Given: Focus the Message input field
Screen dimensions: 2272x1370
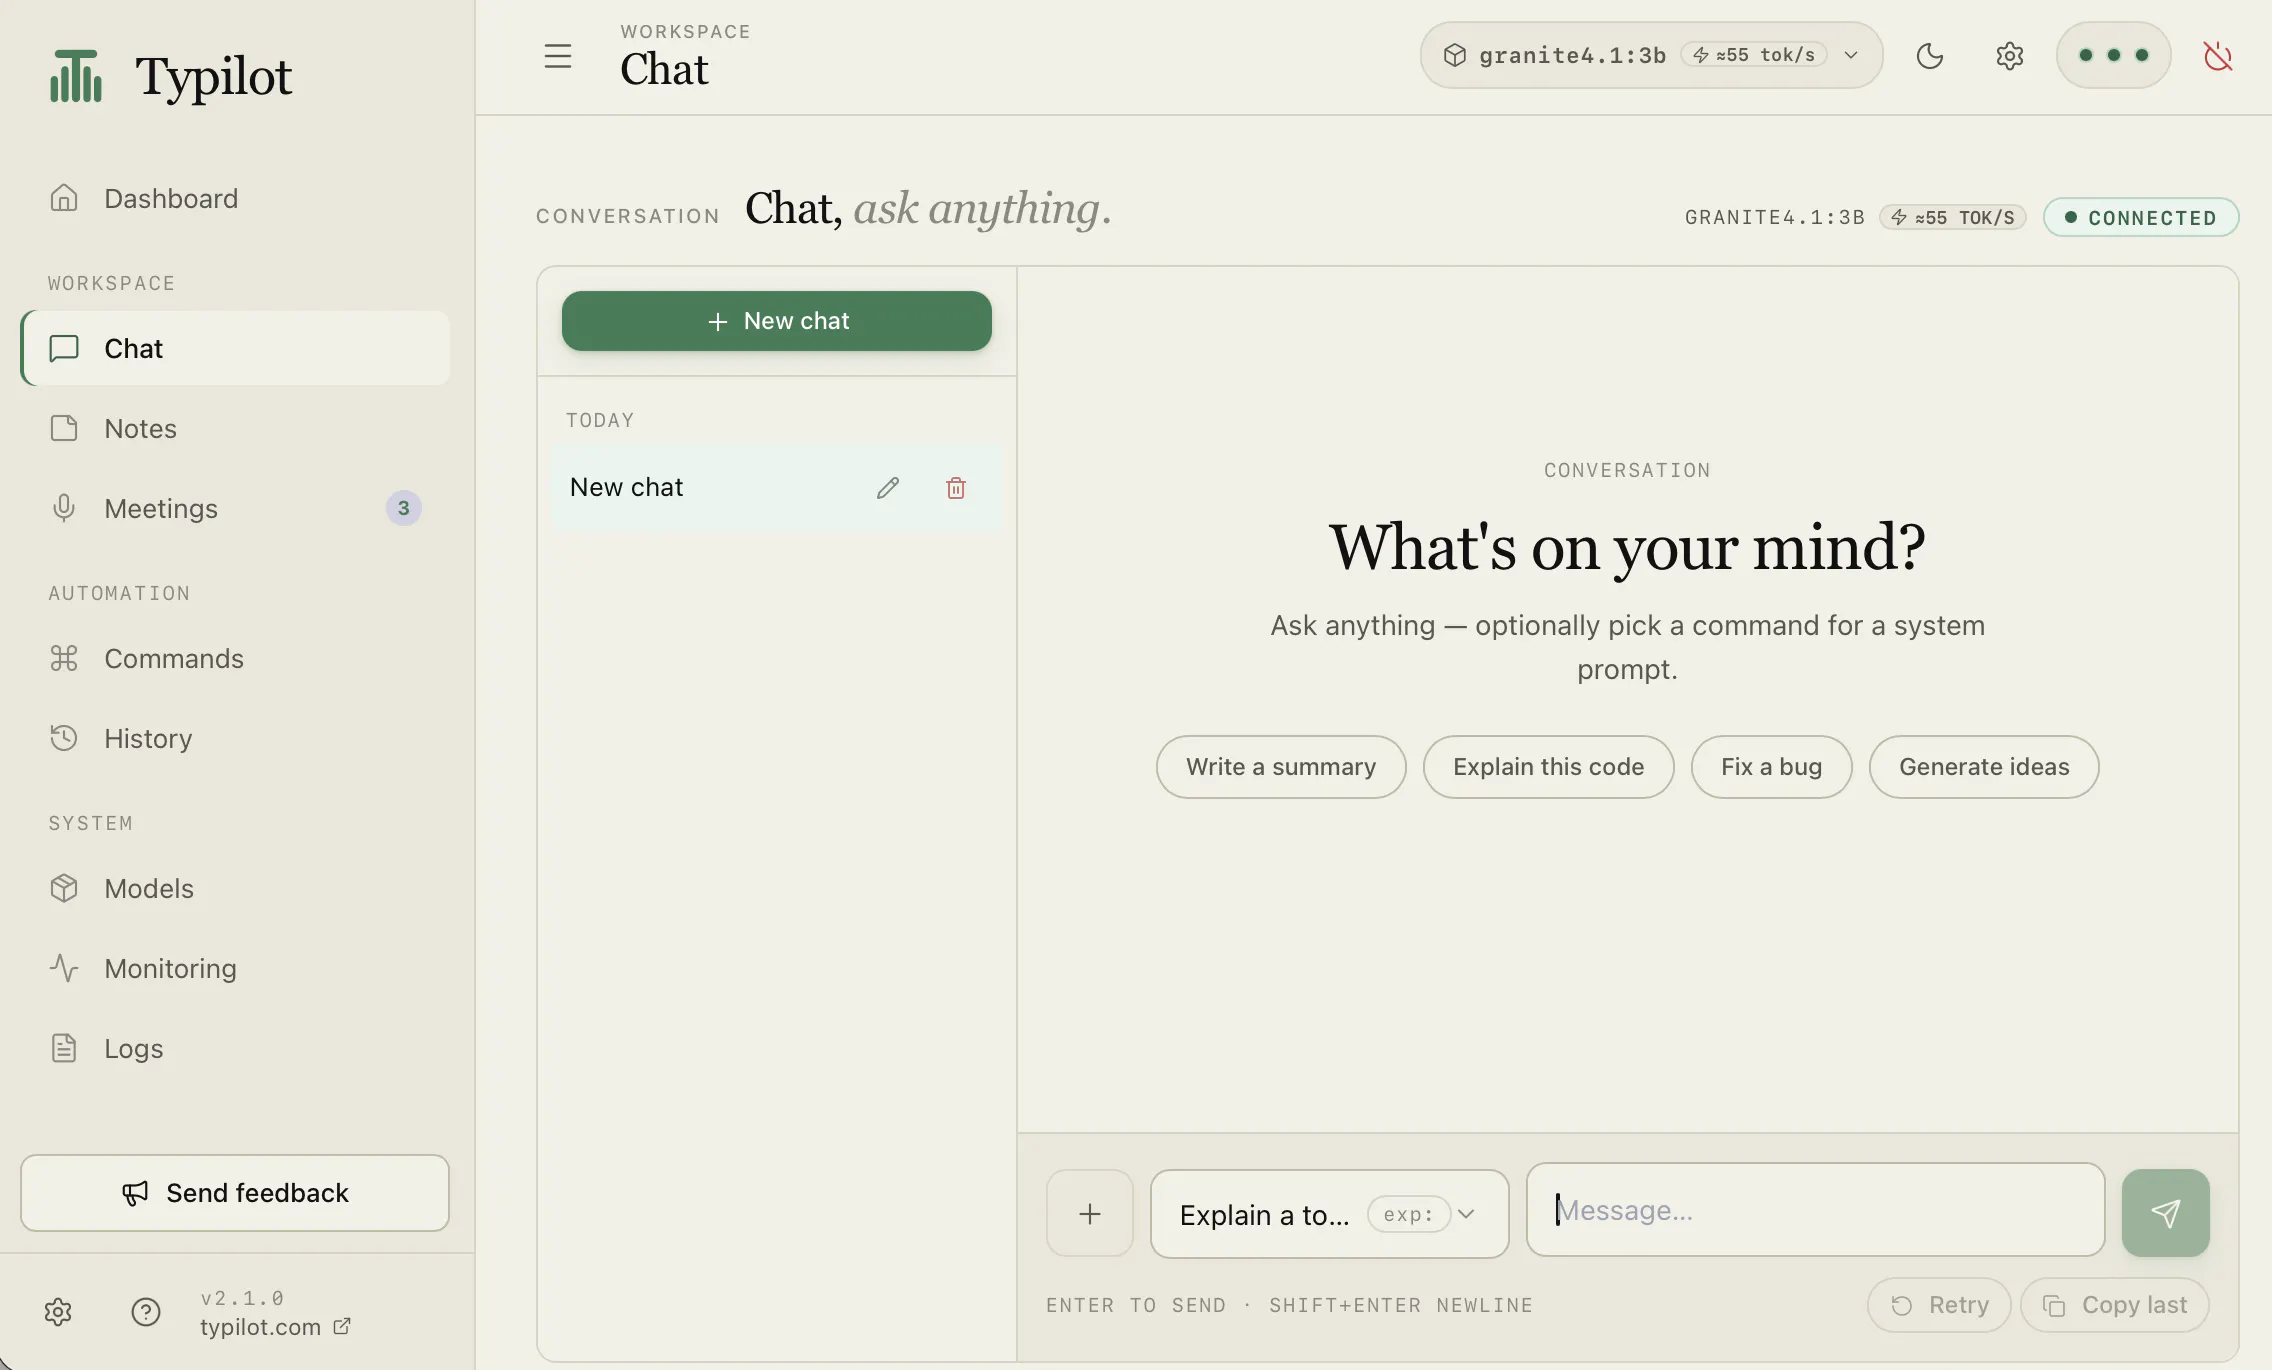Looking at the screenshot, I should coord(1815,1210).
